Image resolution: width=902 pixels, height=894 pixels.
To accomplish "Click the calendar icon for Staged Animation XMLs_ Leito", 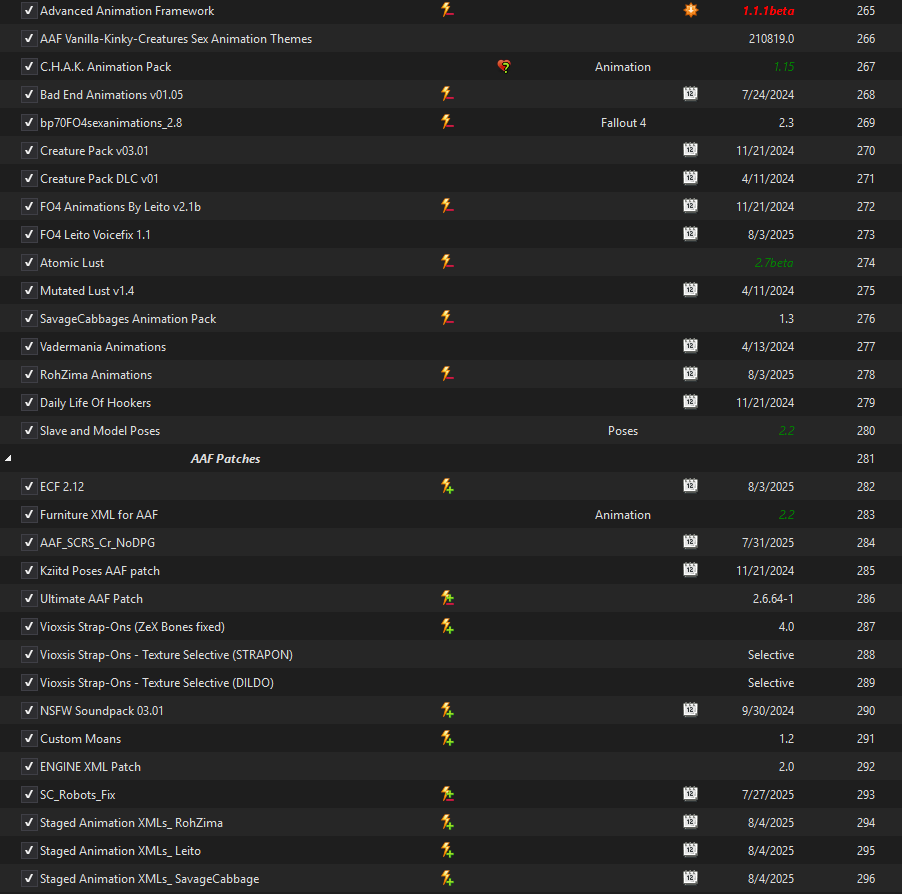I will (690, 850).
